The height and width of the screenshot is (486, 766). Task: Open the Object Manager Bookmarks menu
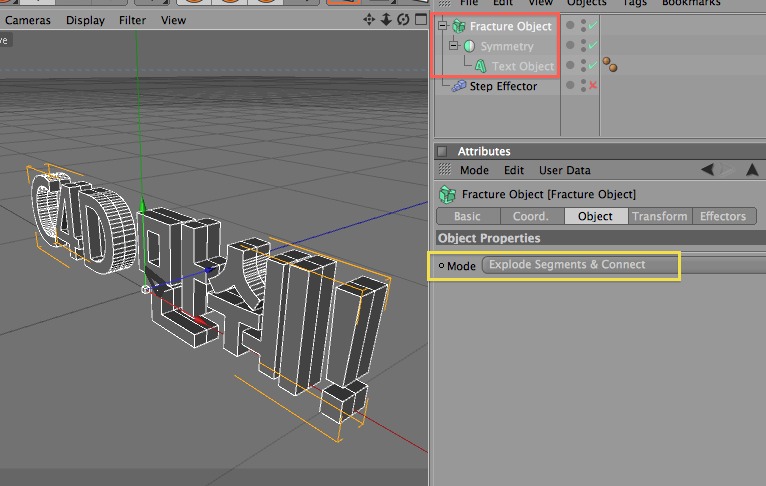pyautogui.click(x=691, y=3)
